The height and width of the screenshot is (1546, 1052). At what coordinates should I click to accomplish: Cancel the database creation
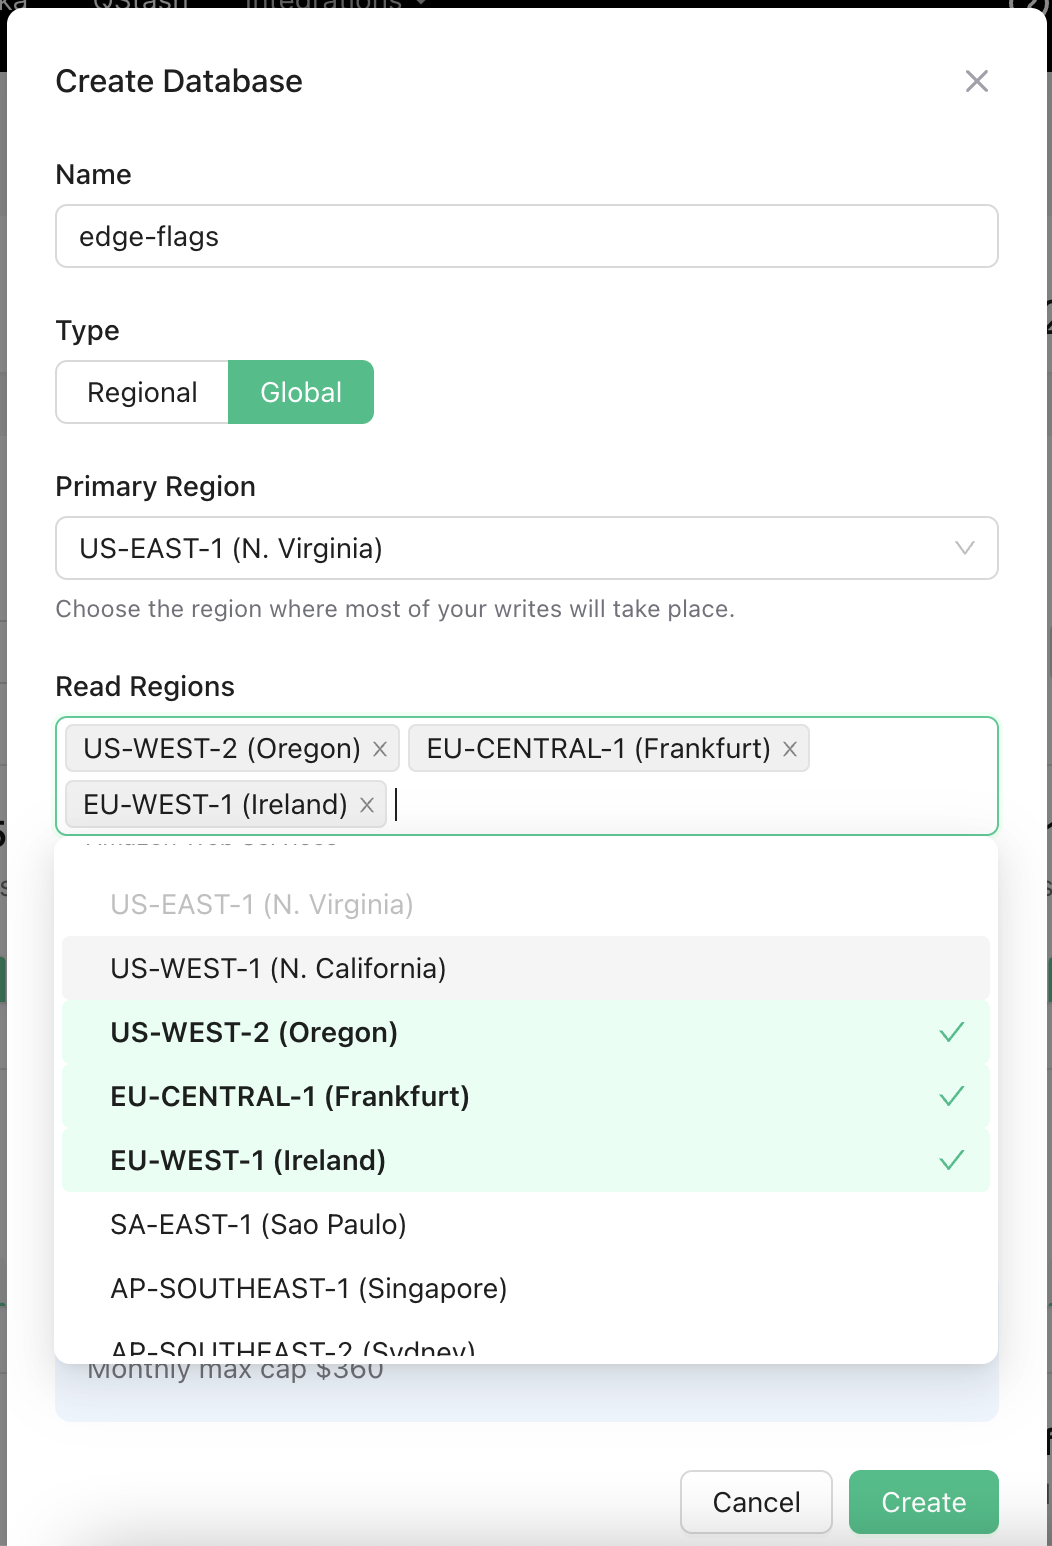[756, 1502]
